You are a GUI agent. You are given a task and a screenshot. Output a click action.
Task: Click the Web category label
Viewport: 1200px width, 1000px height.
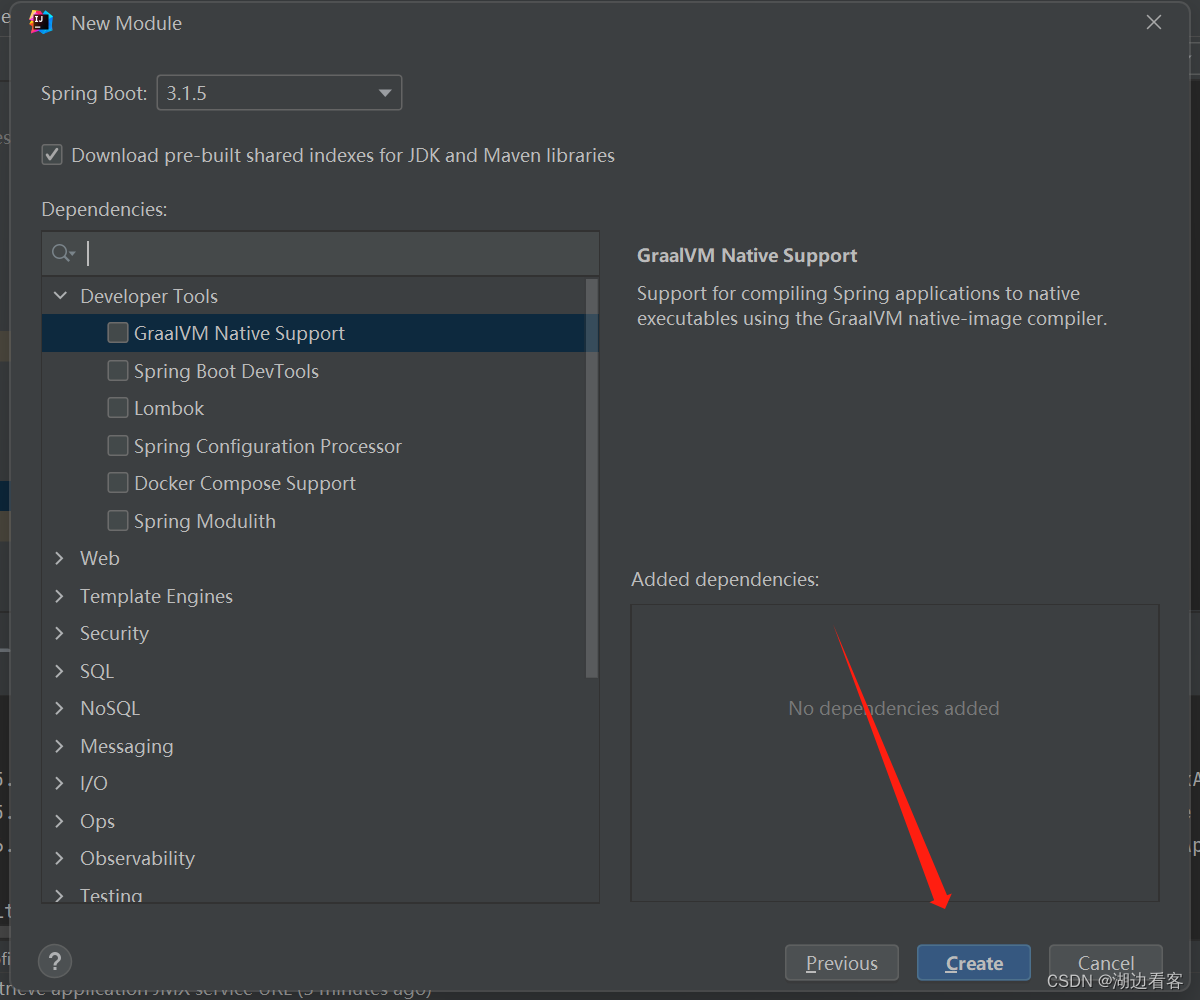[x=100, y=558]
